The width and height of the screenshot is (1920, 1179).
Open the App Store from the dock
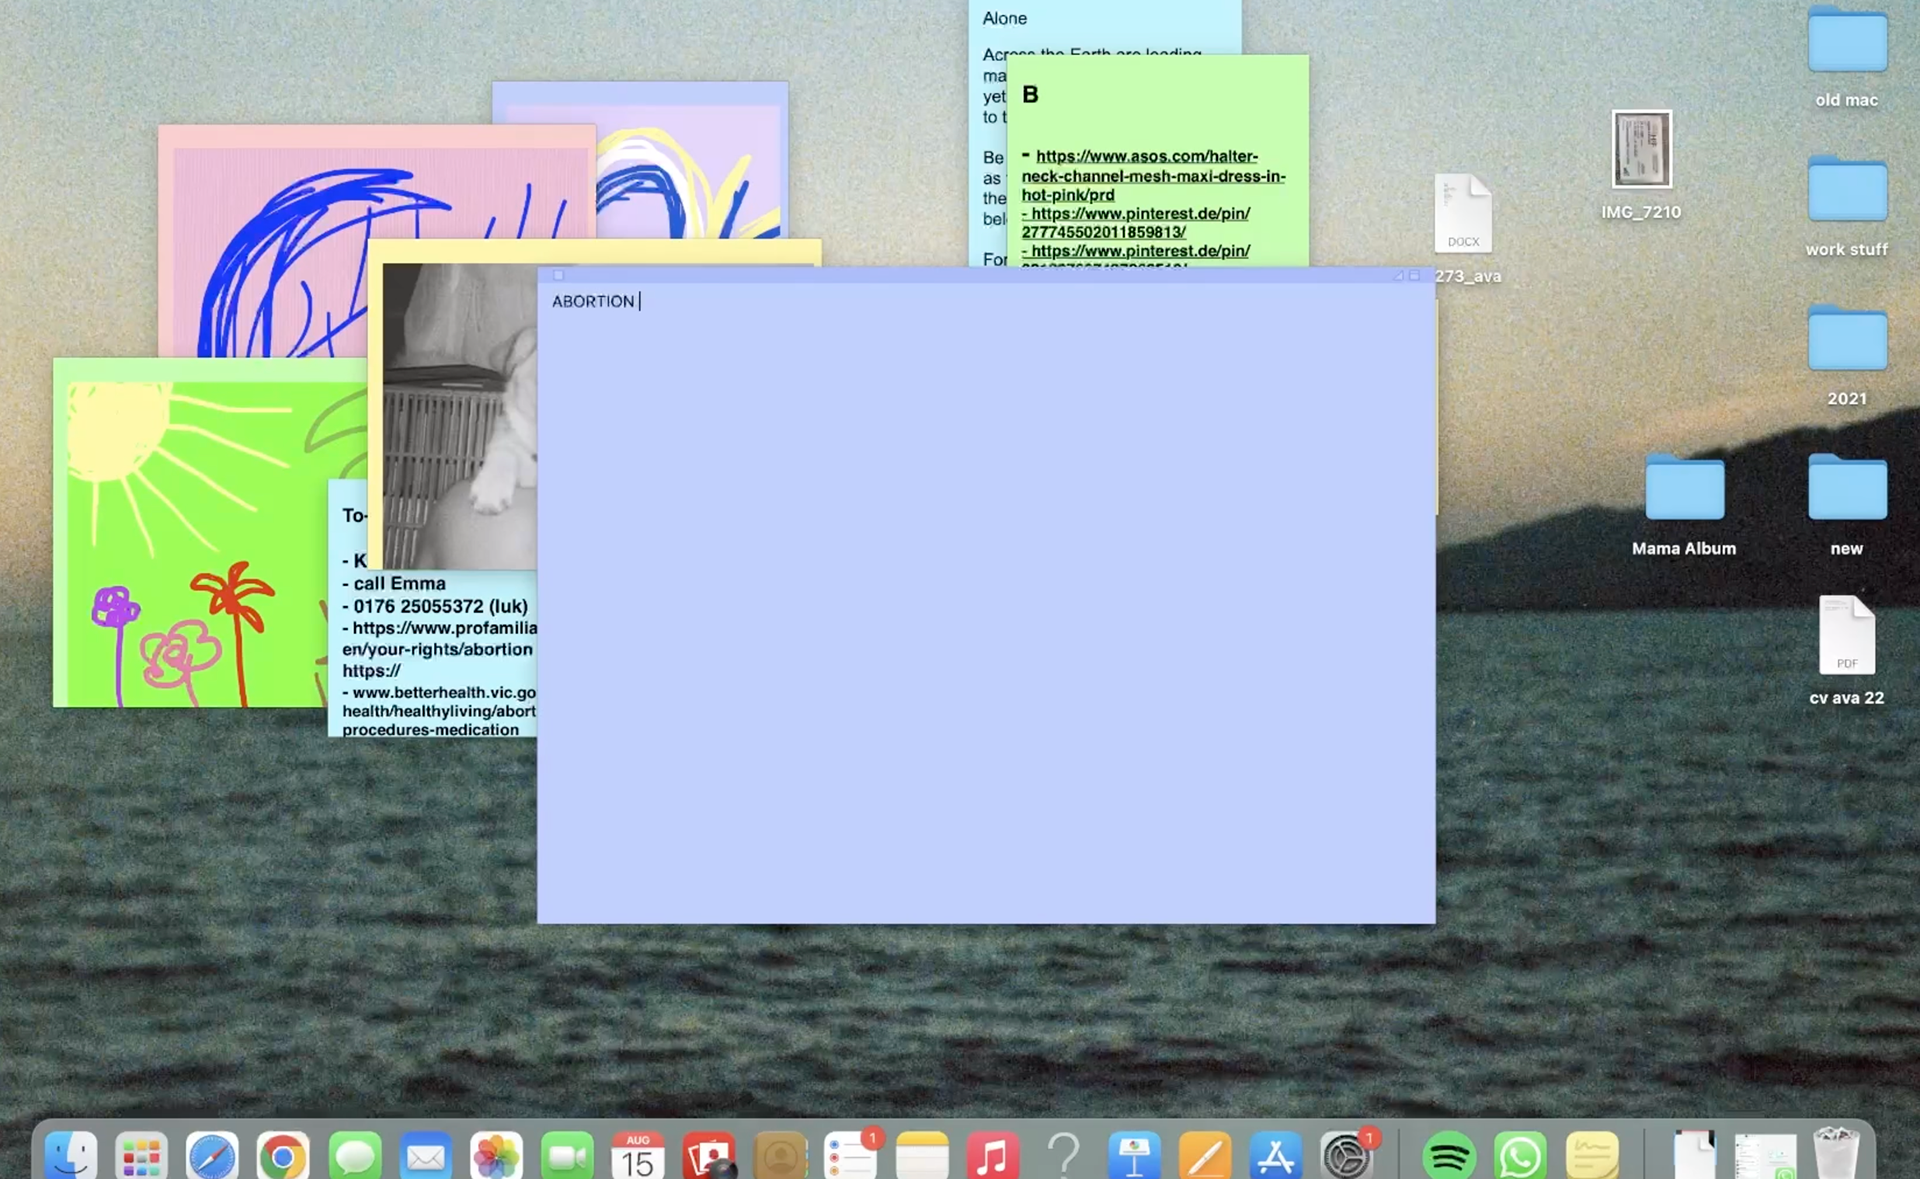(x=1276, y=1156)
